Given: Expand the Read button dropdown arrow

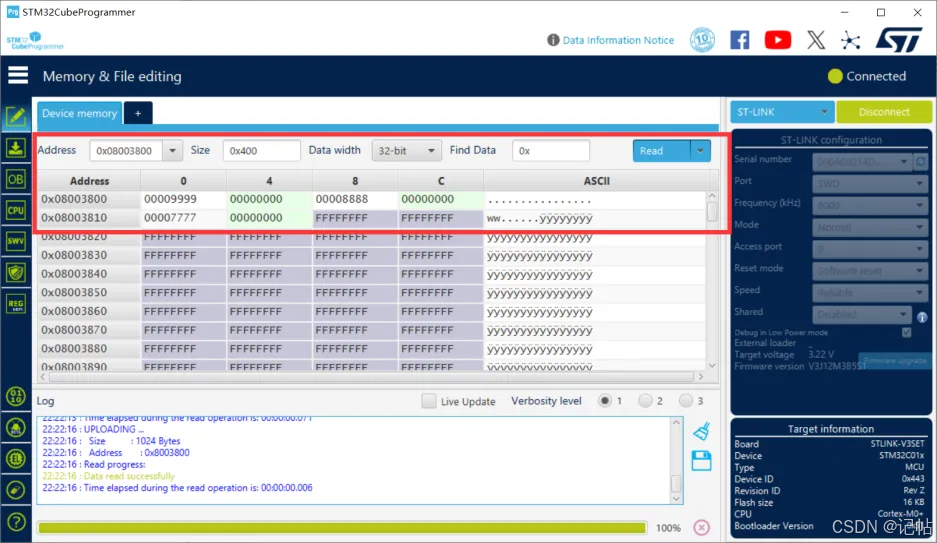Looking at the screenshot, I should pyautogui.click(x=700, y=151).
